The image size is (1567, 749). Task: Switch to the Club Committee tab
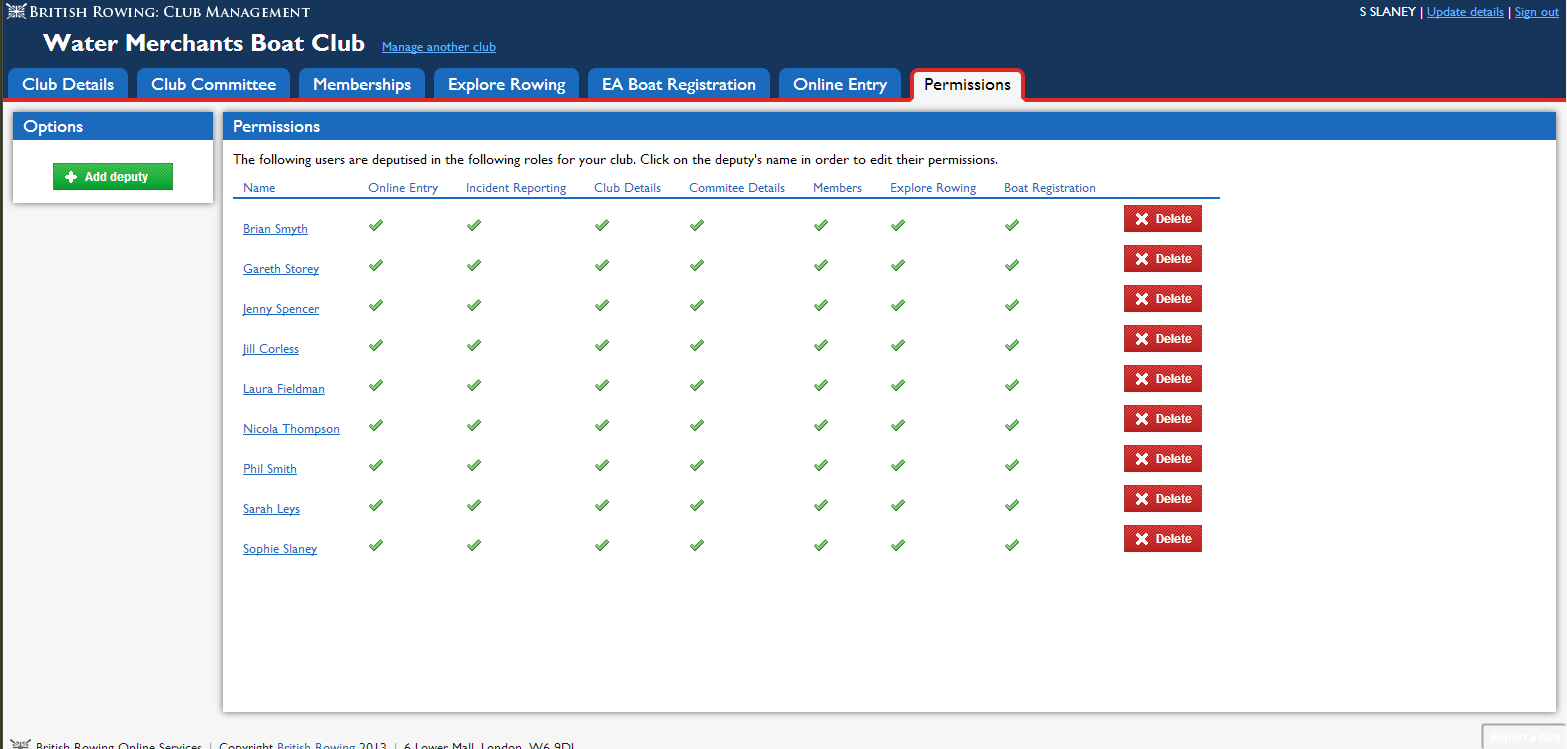(x=213, y=84)
